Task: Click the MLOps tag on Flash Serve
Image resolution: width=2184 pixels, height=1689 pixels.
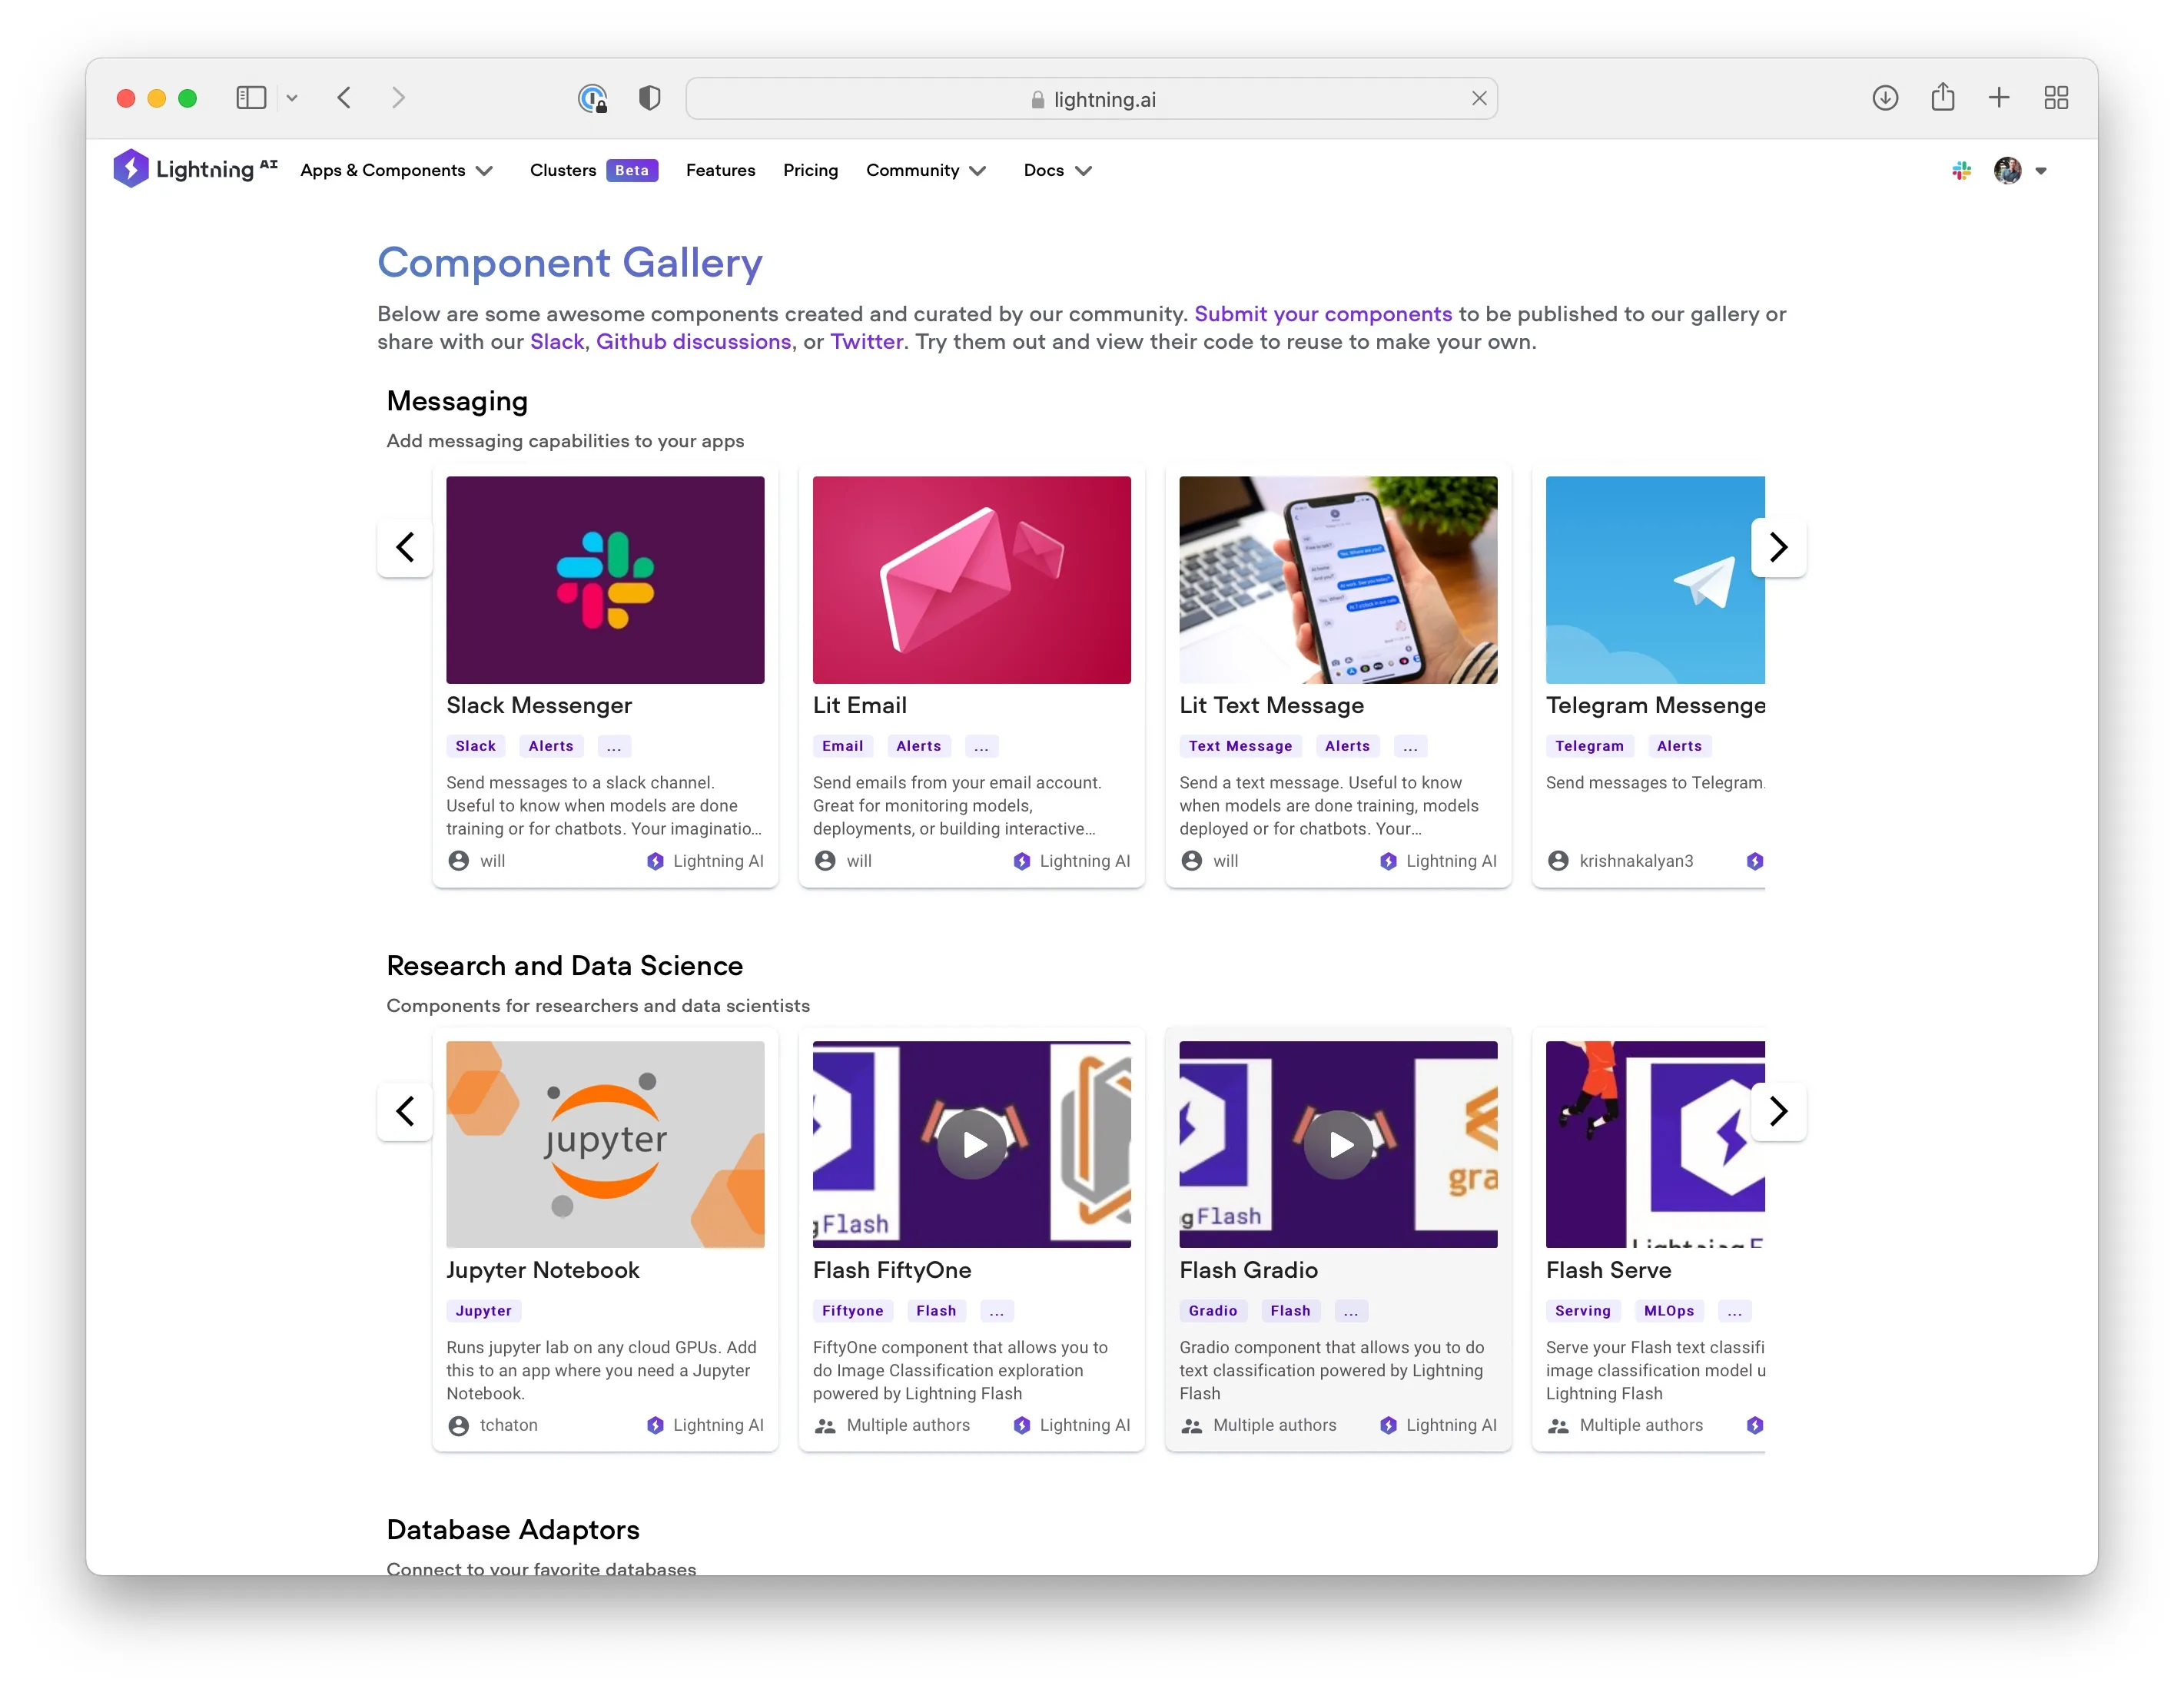Action: (x=1668, y=1311)
